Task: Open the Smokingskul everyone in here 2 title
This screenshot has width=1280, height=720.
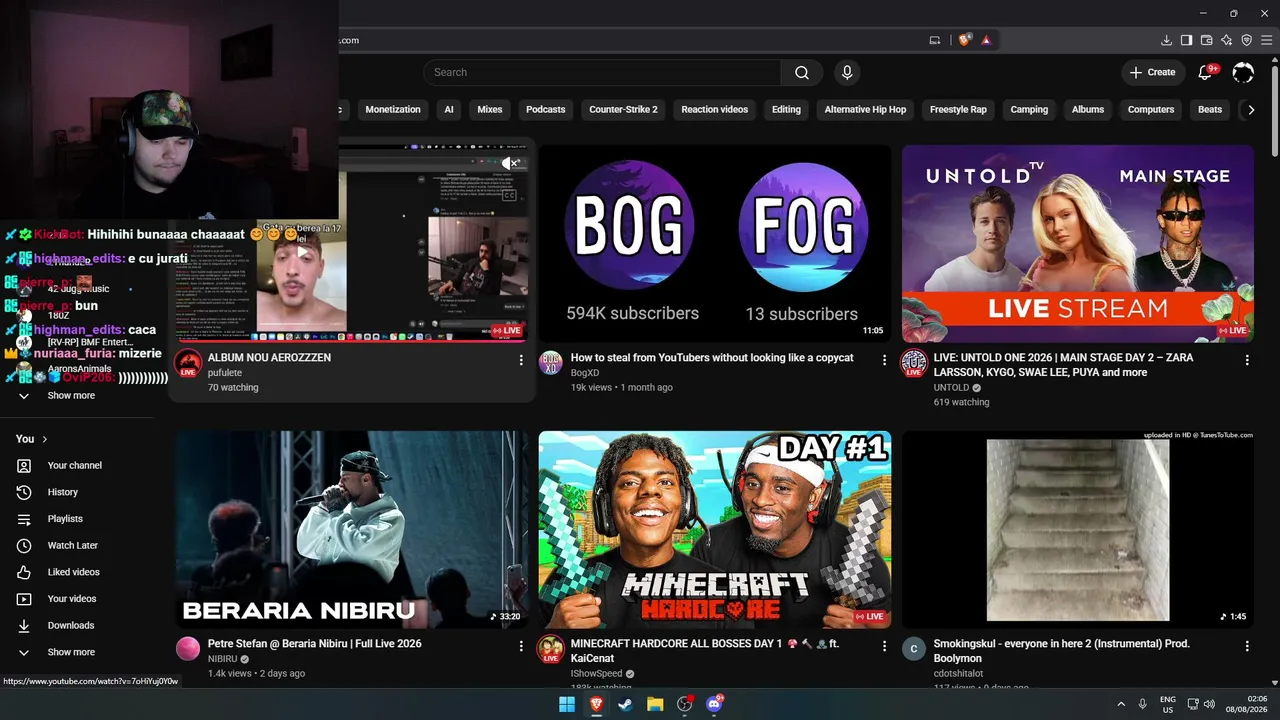Action: [x=1061, y=651]
